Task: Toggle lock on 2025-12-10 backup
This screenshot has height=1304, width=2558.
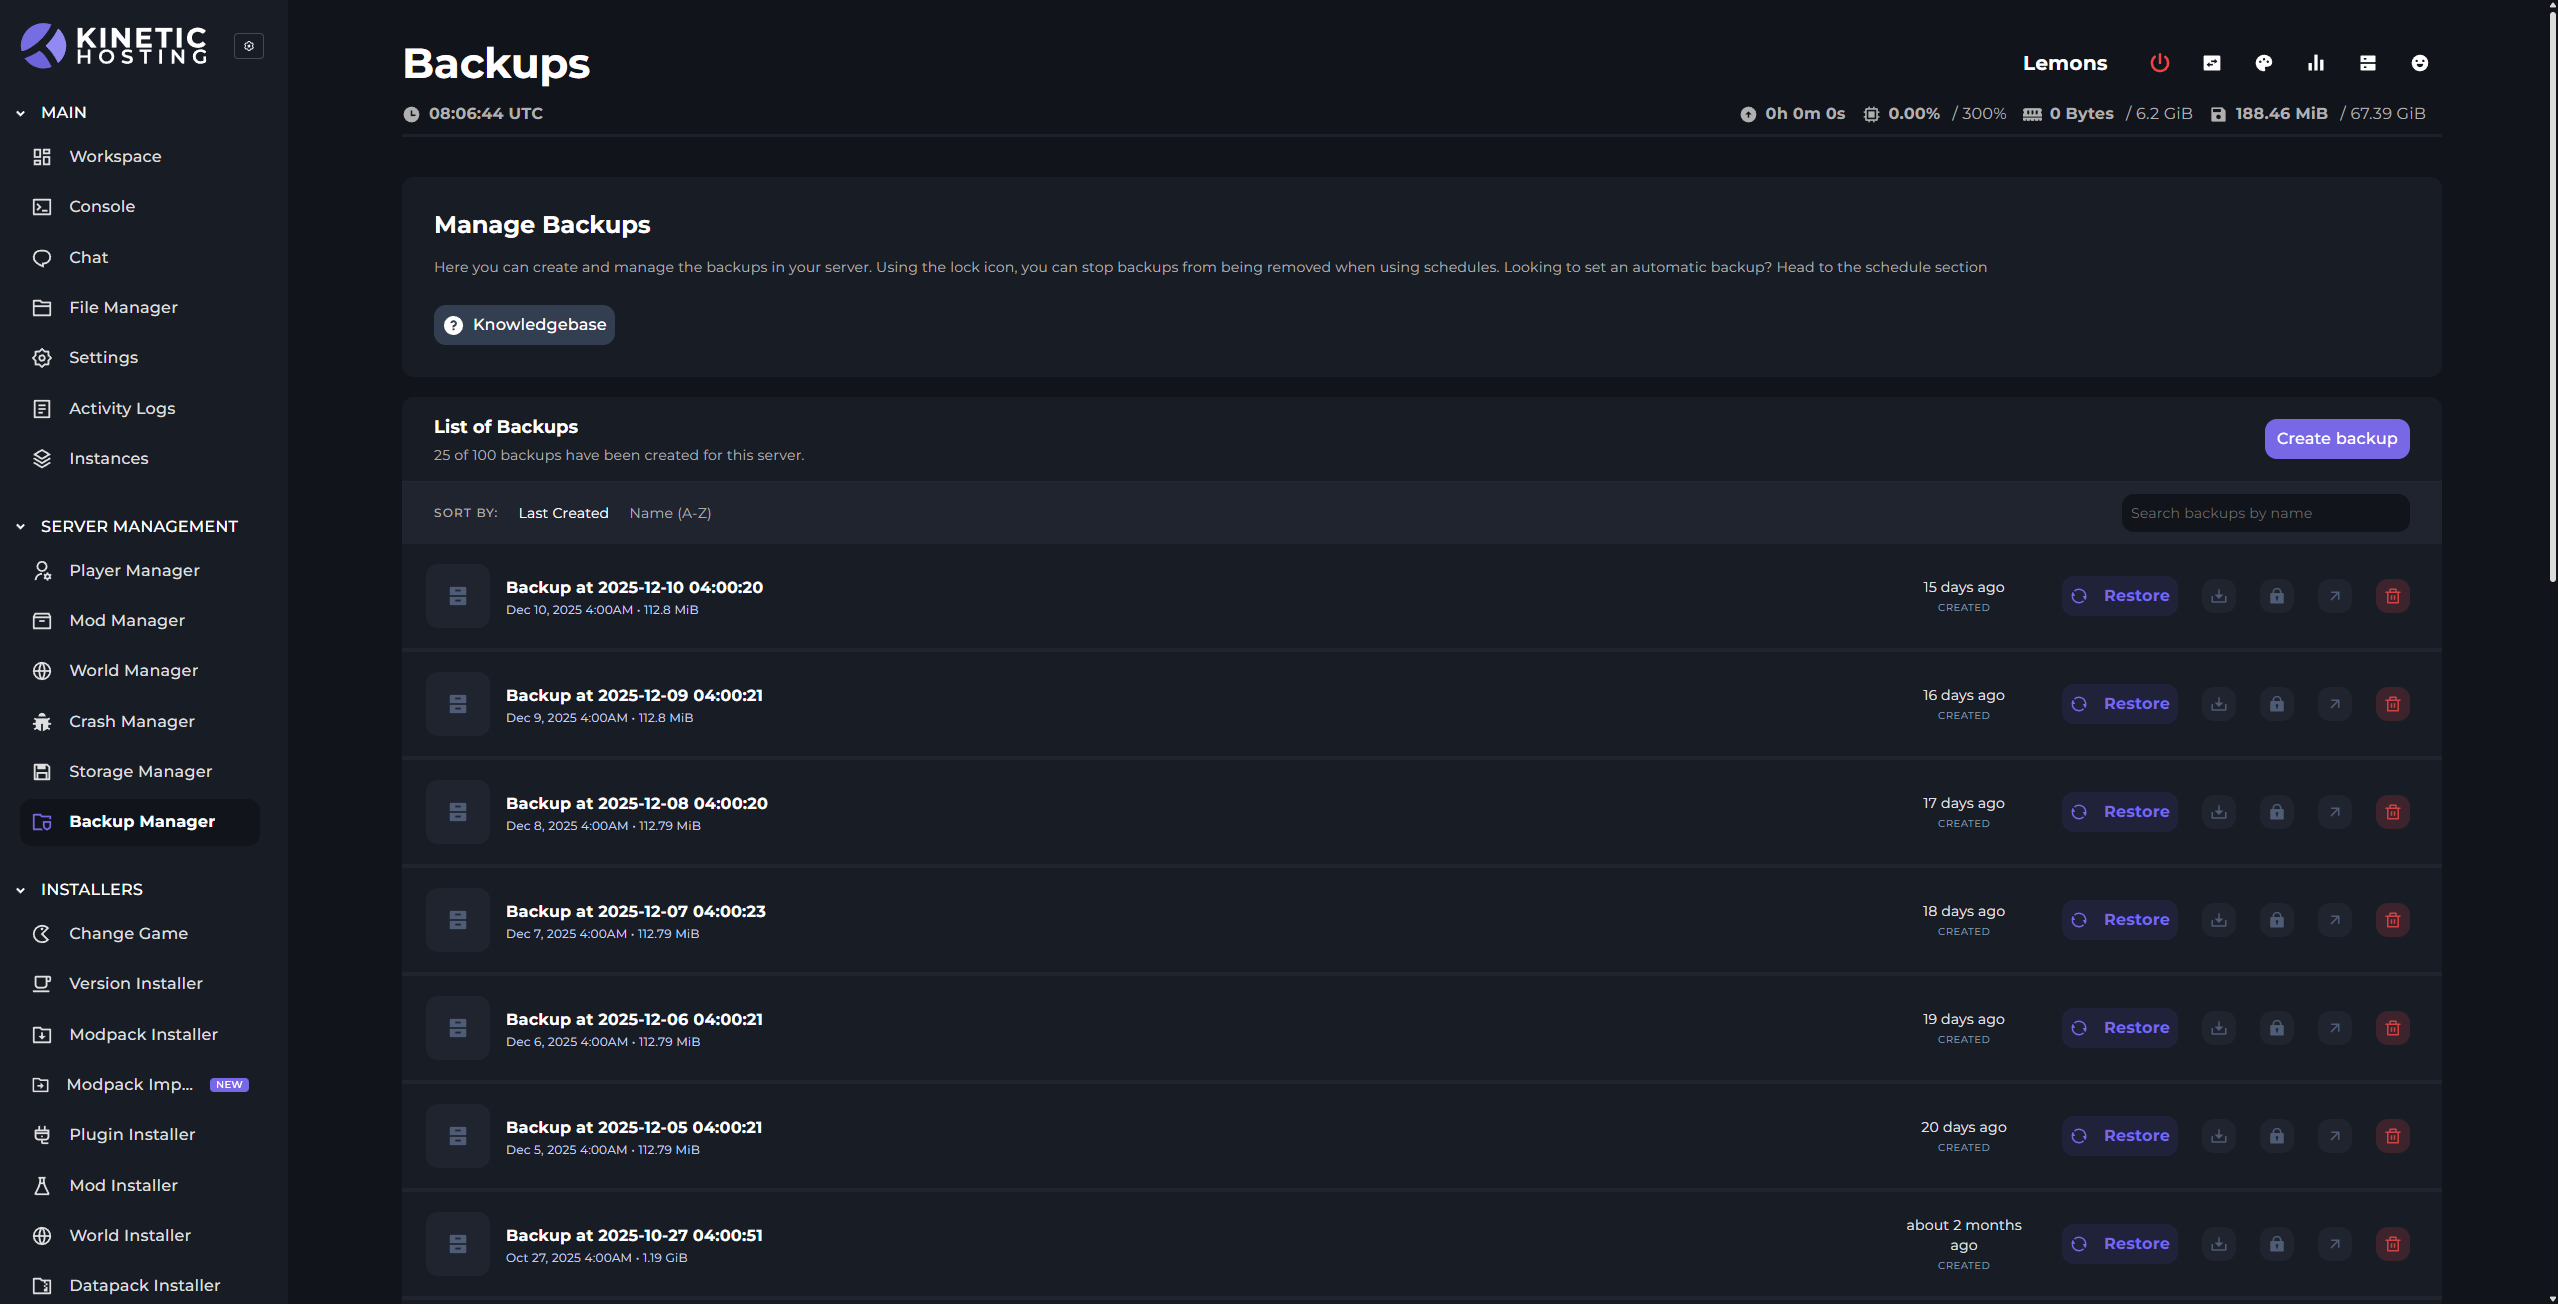Action: click(x=2276, y=596)
